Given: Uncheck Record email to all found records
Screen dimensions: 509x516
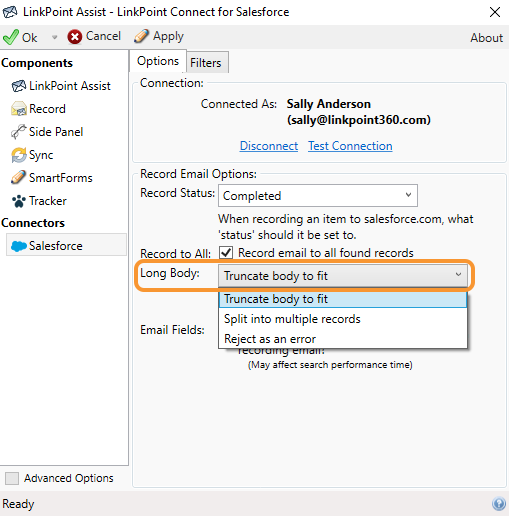Looking at the screenshot, I should tap(226, 253).
